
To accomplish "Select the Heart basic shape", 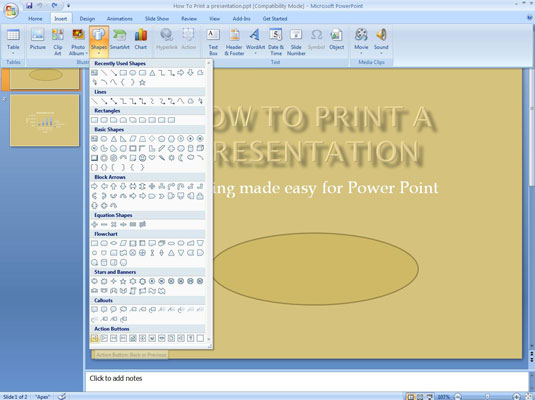I will [152, 158].
